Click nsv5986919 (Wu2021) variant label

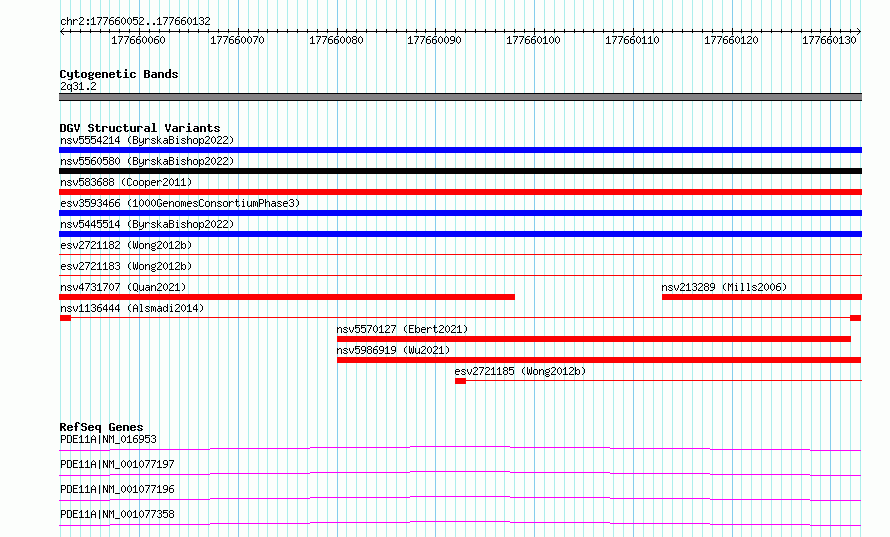point(393,350)
